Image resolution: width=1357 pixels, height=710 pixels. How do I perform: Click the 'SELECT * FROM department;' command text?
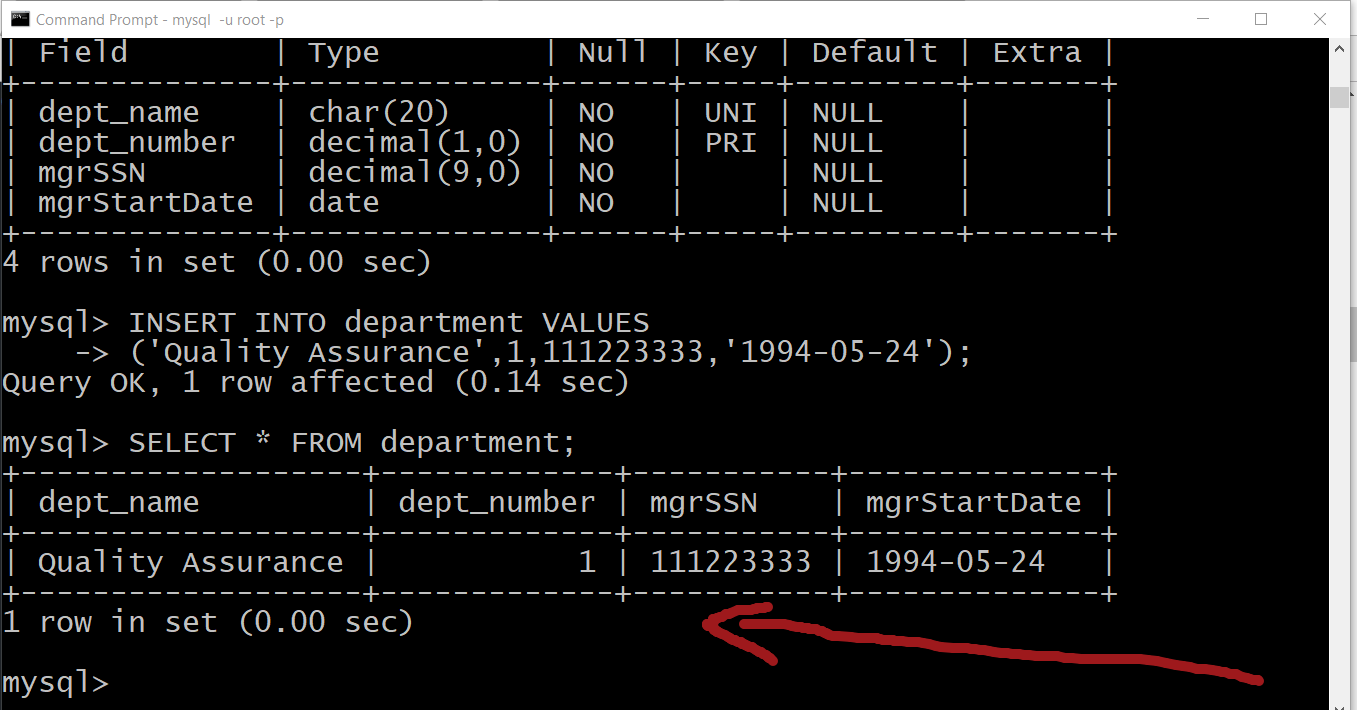(352, 443)
